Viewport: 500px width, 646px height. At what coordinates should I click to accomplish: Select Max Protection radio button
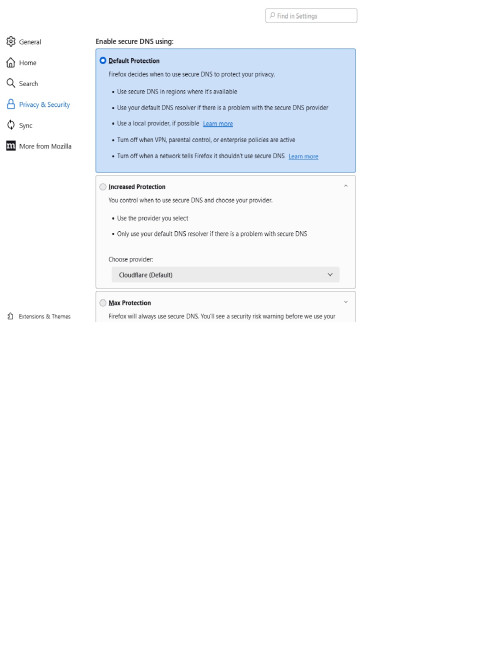point(103,303)
